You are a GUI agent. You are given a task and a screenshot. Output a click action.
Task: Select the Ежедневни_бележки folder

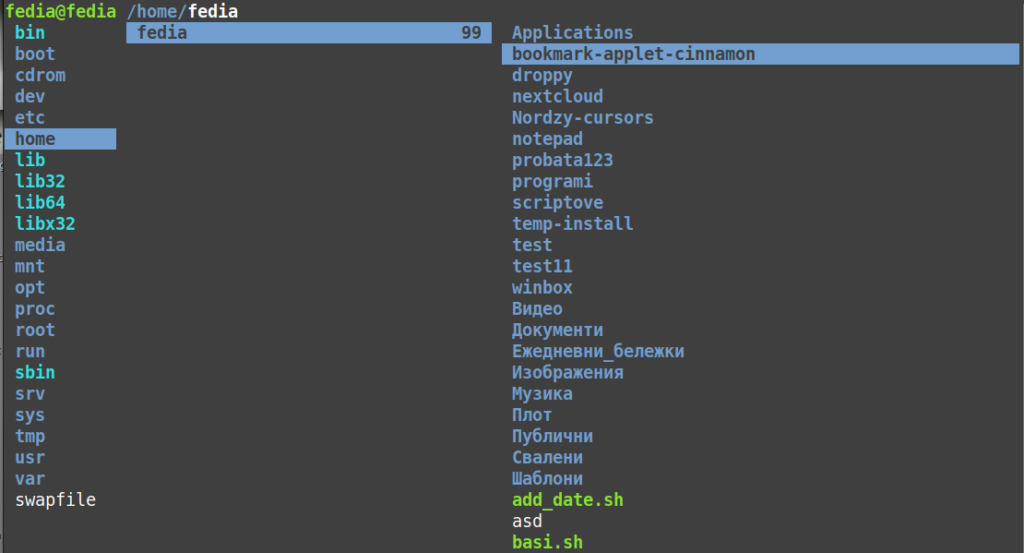click(598, 351)
